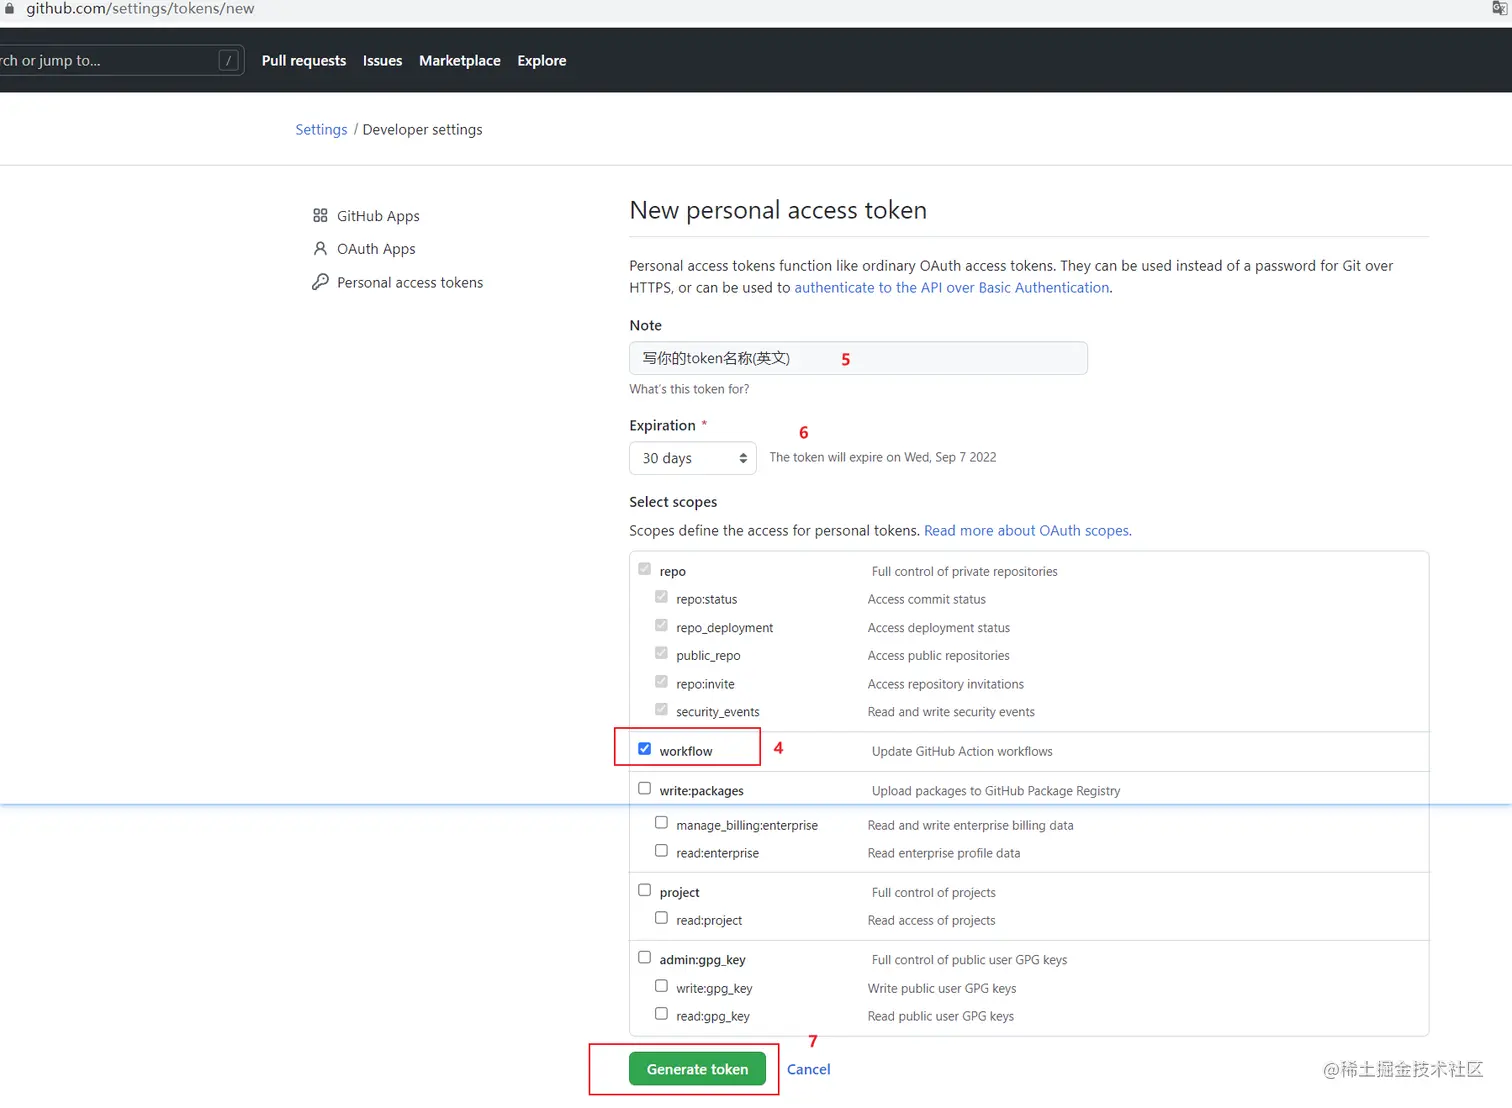Open the Expiration 30 days dropdown
Screen dimensions: 1512x1108
(x=693, y=458)
